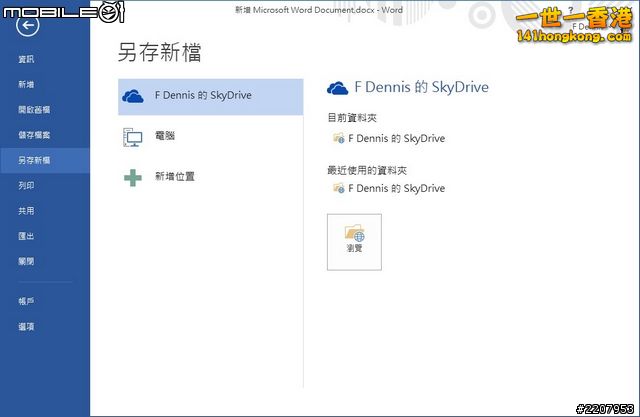Open the 帳戶 account page
Viewport: 640px width, 417px height.
pyautogui.click(x=26, y=300)
